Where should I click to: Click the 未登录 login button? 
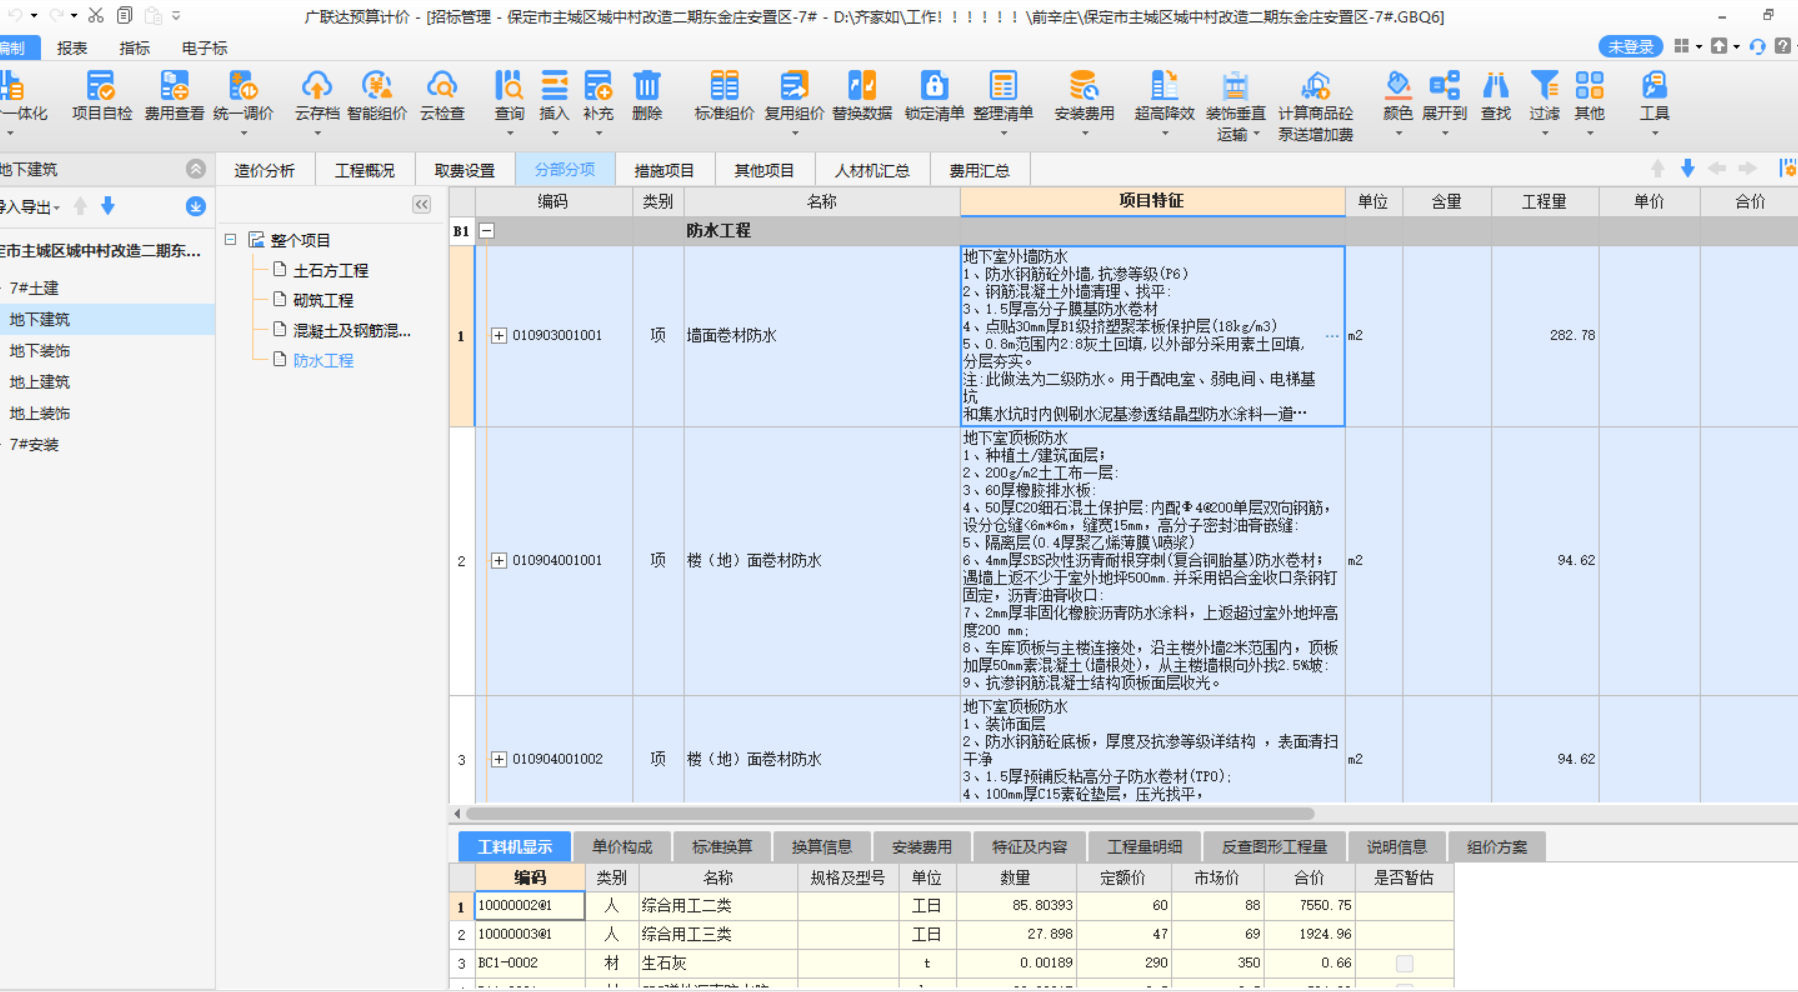1630,47
